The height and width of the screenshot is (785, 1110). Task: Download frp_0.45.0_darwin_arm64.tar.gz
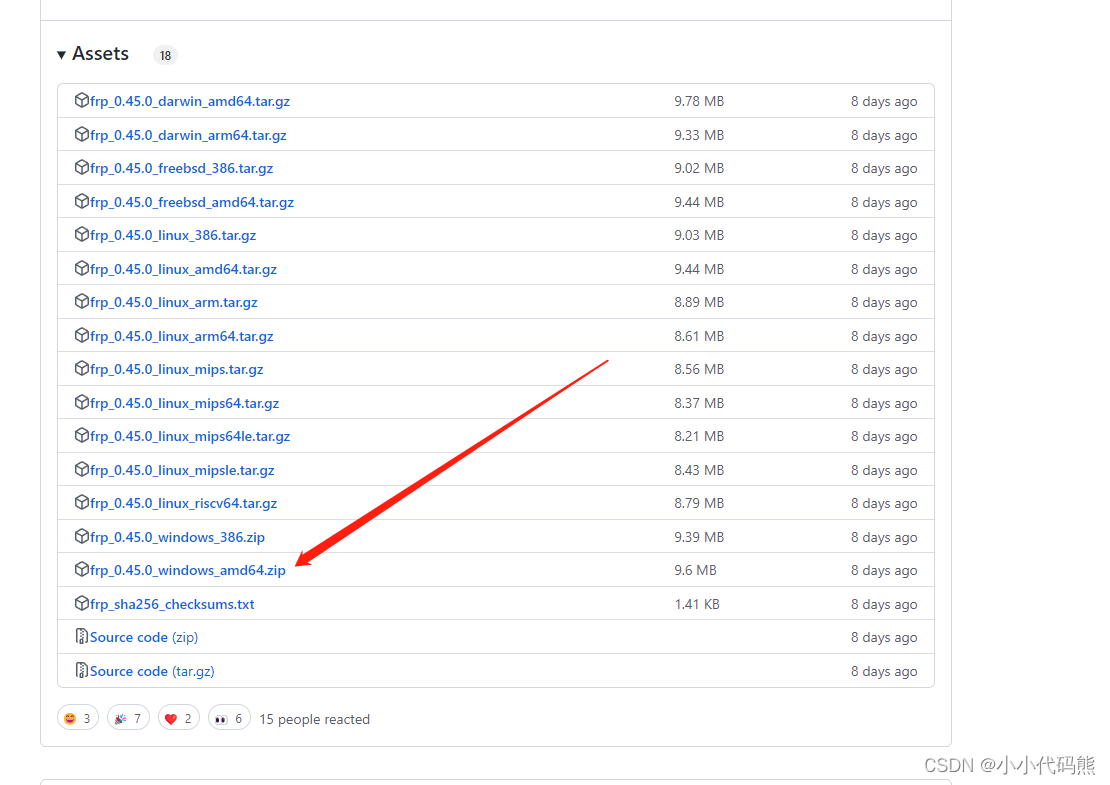(188, 135)
